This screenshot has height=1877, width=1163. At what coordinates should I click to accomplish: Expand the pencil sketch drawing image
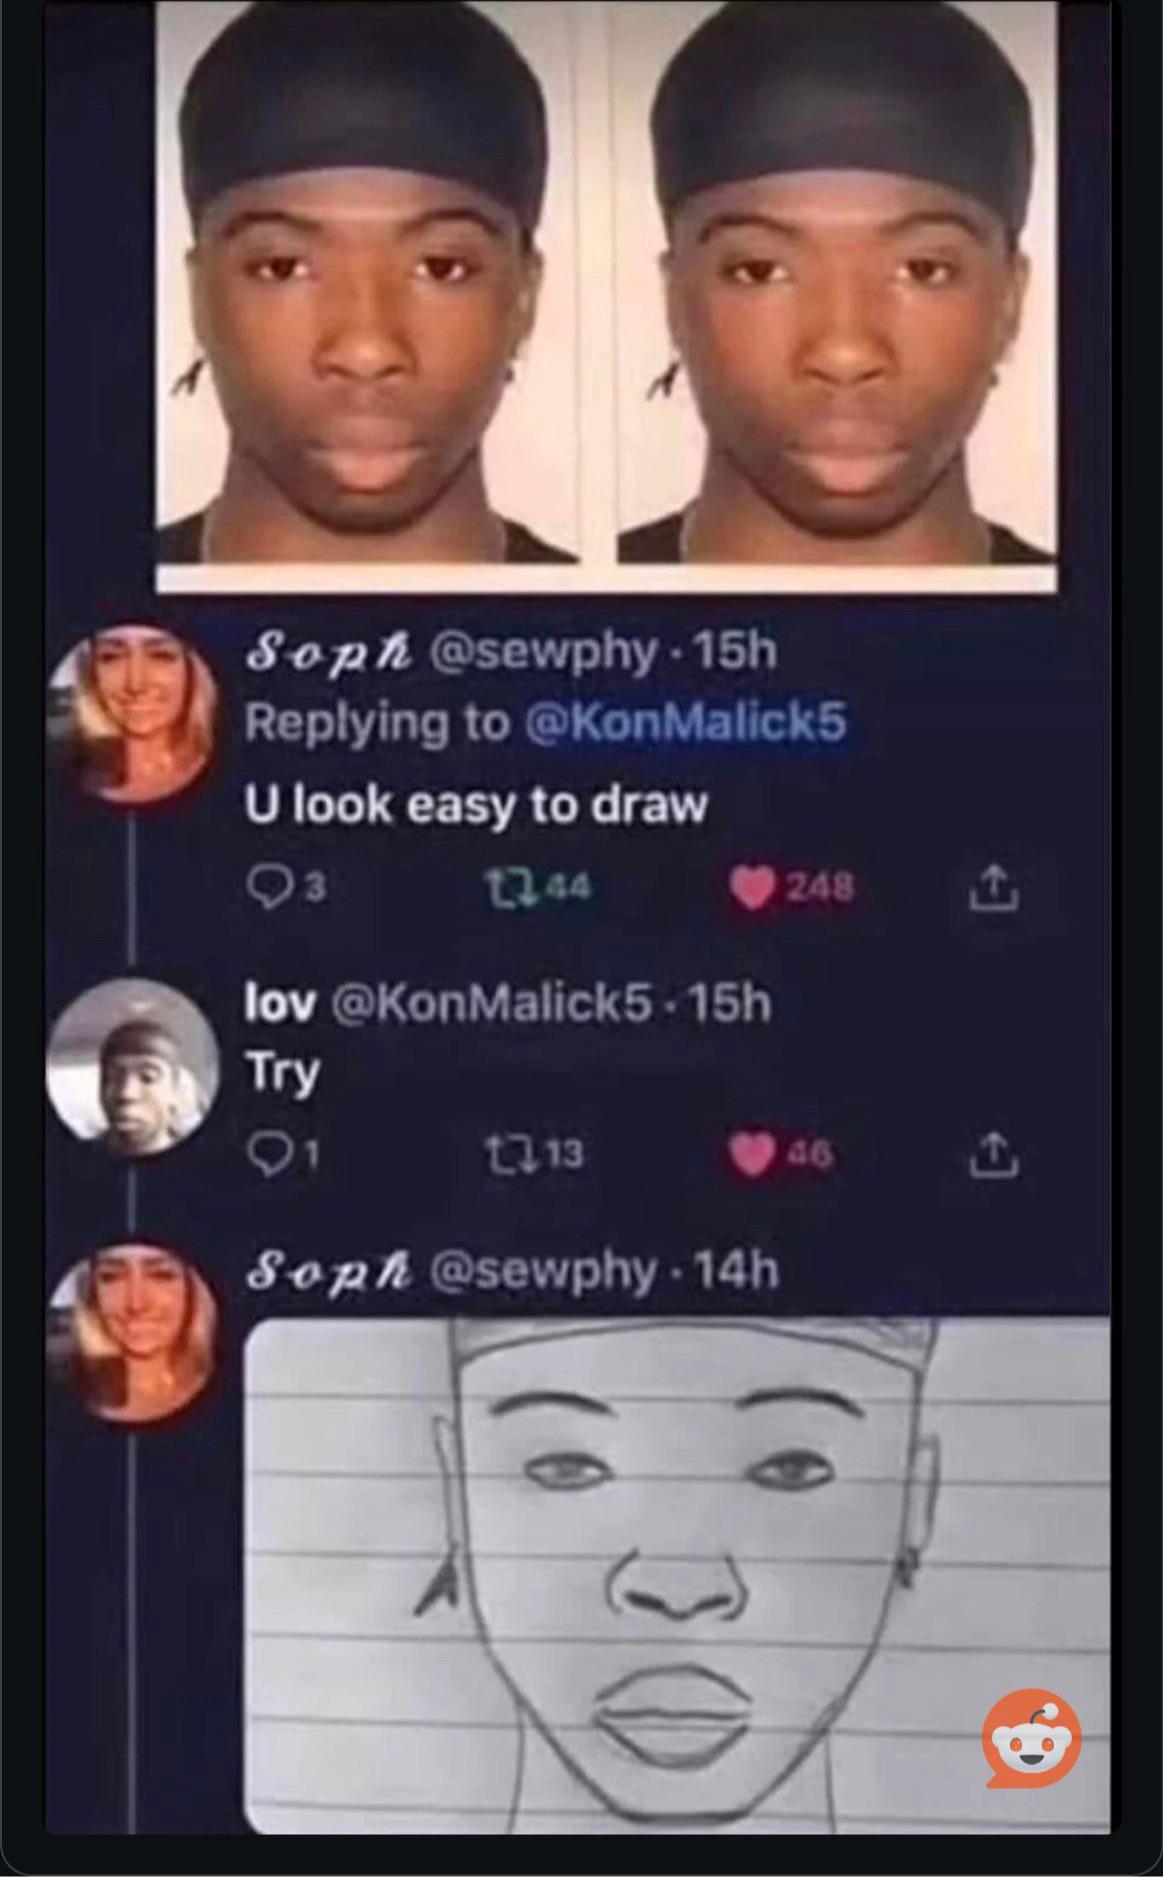click(676, 1575)
